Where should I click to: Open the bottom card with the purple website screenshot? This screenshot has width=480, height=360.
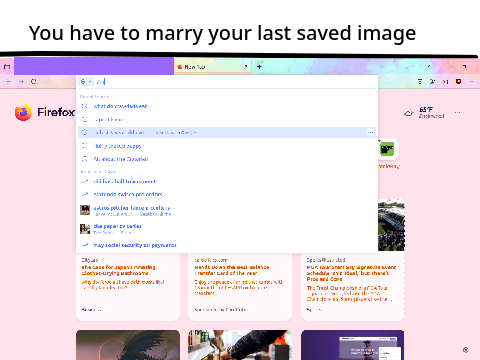352,345
